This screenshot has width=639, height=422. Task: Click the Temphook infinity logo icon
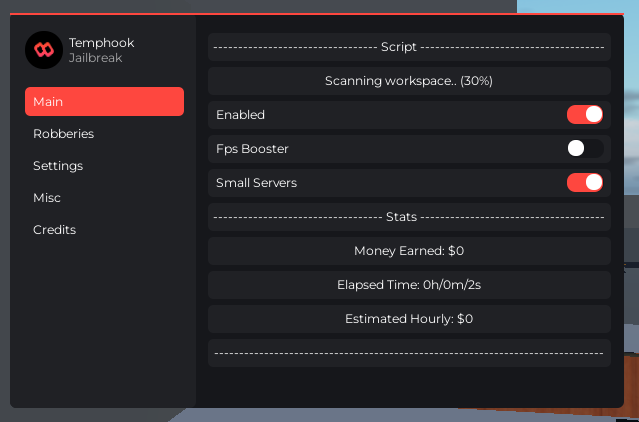pyautogui.click(x=43, y=50)
